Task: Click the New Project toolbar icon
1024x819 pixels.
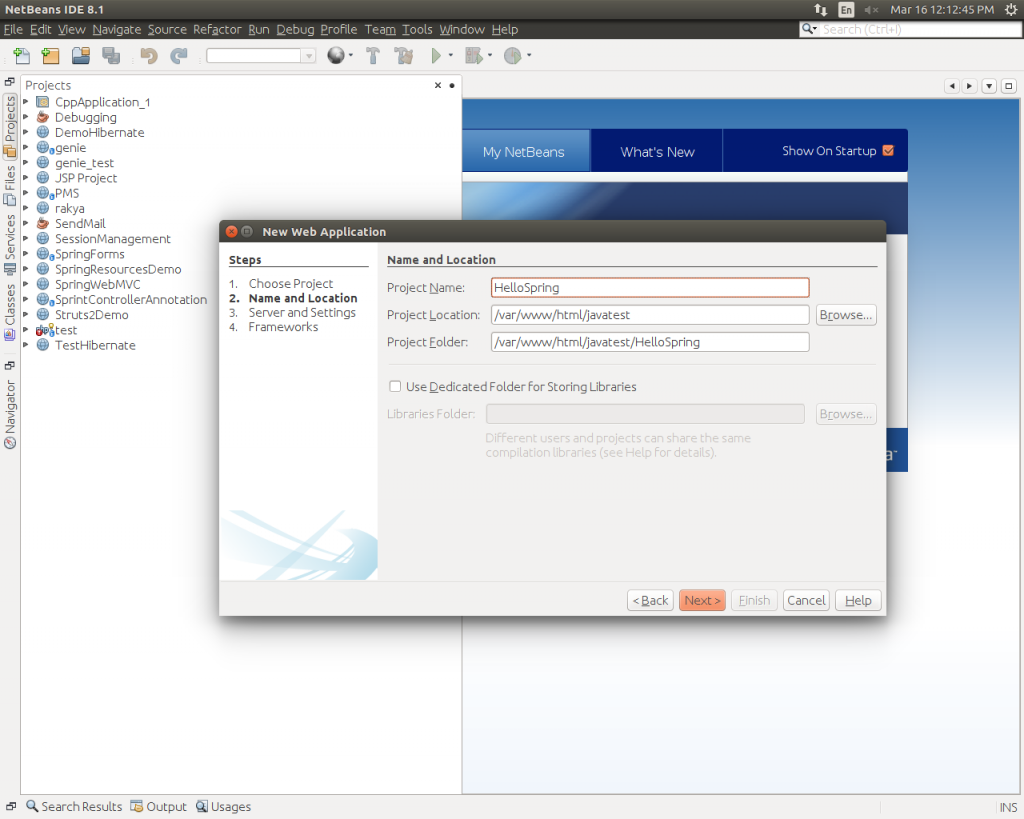Action: coord(50,56)
